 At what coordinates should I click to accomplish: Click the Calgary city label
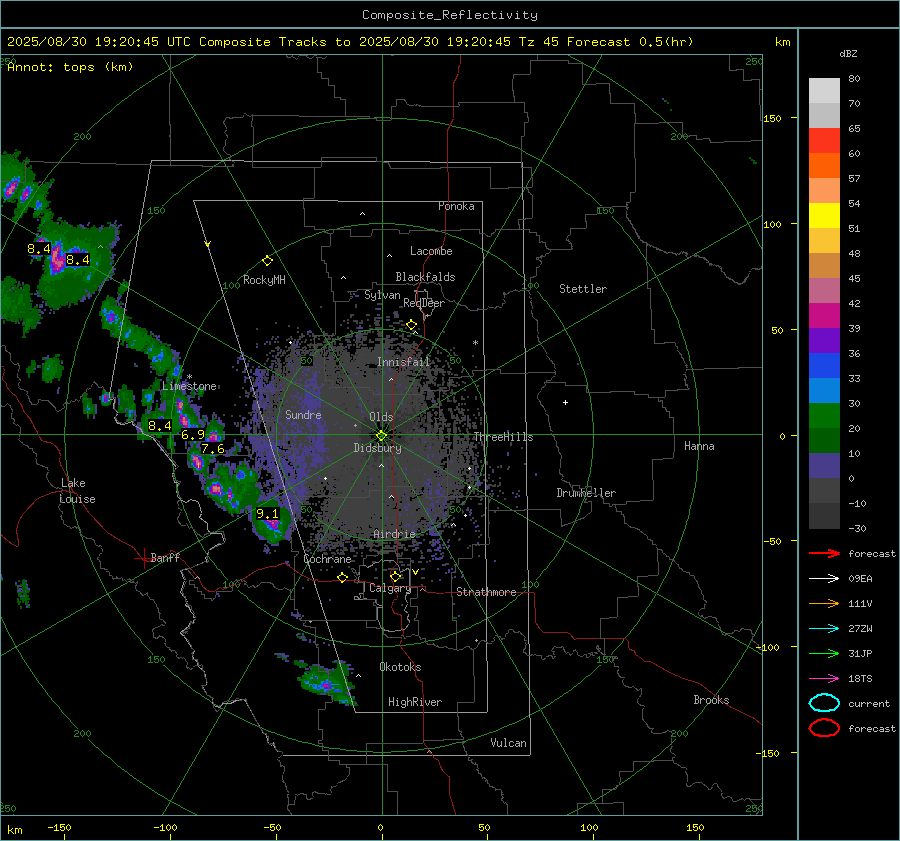[390, 588]
